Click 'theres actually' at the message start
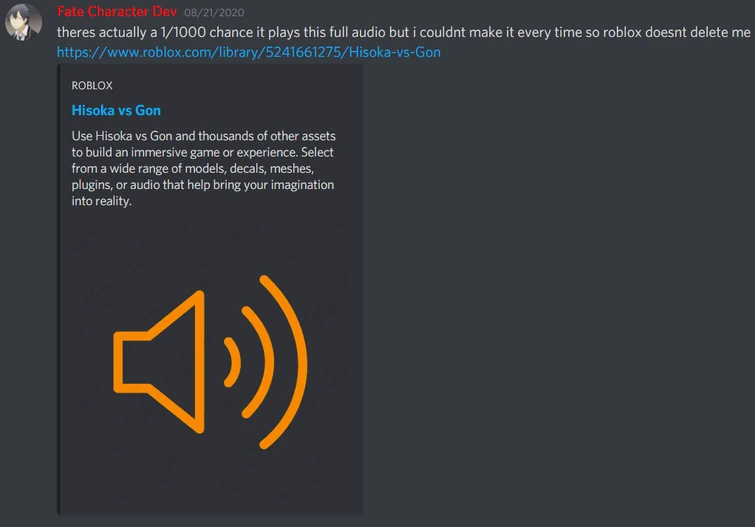The height and width of the screenshot is (527, 755). pyautogui.click(x=102, y=32)
